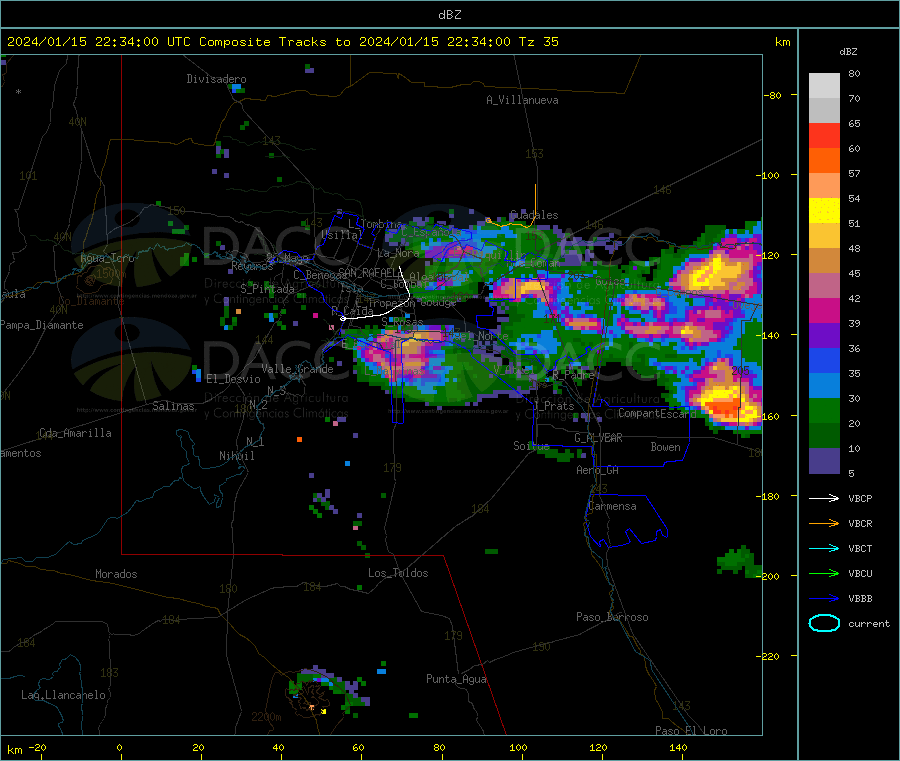Click the Divisadero map label
The image size is (900, 761).
pyautogui.click(x=216, y=79)
